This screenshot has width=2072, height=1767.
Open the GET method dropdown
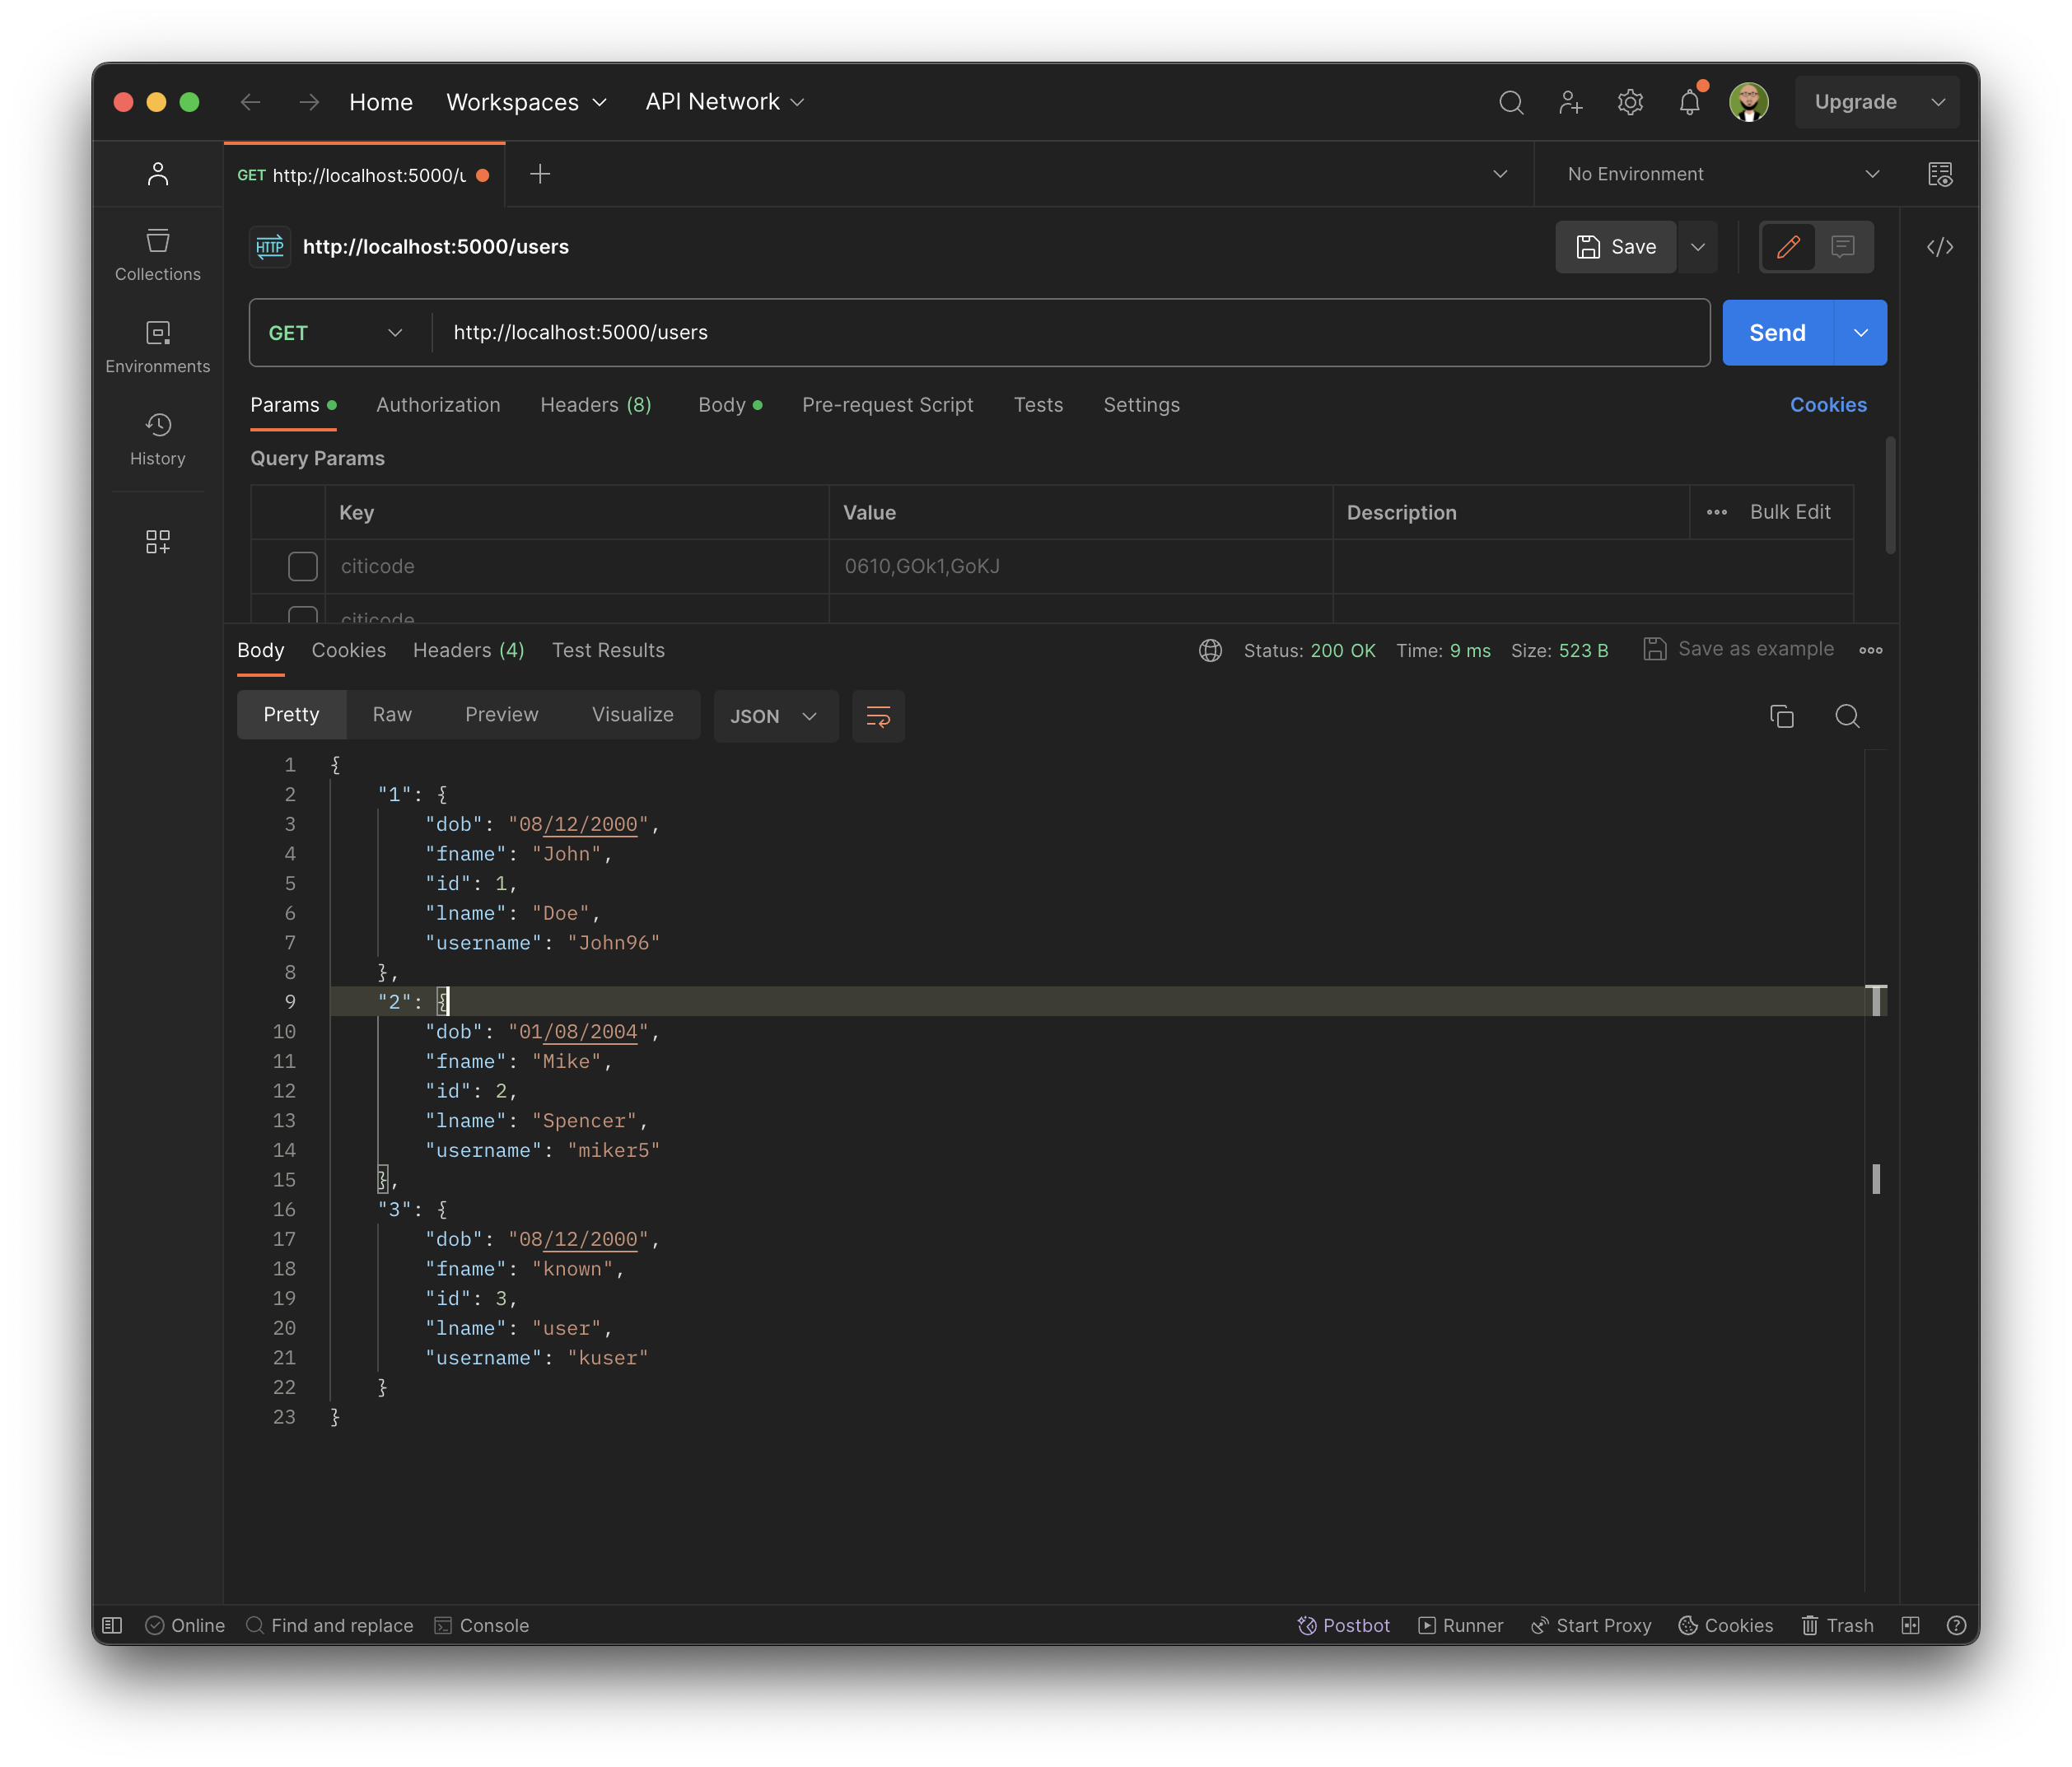click(x=336, y=332)
